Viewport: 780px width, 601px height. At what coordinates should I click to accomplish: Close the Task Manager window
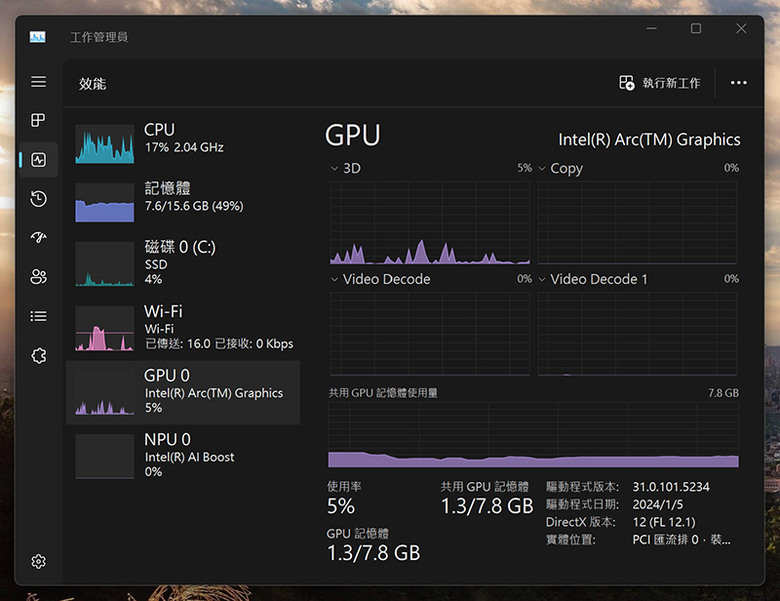[741, 29]
